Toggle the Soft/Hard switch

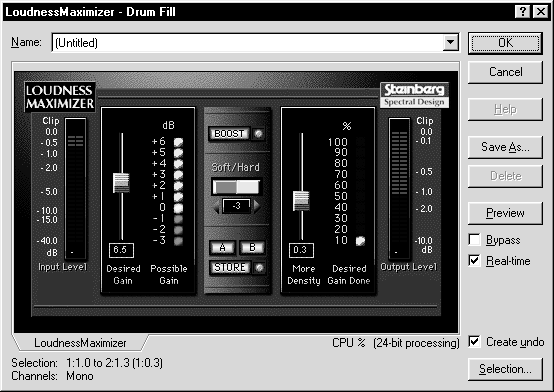coord(236,187)
